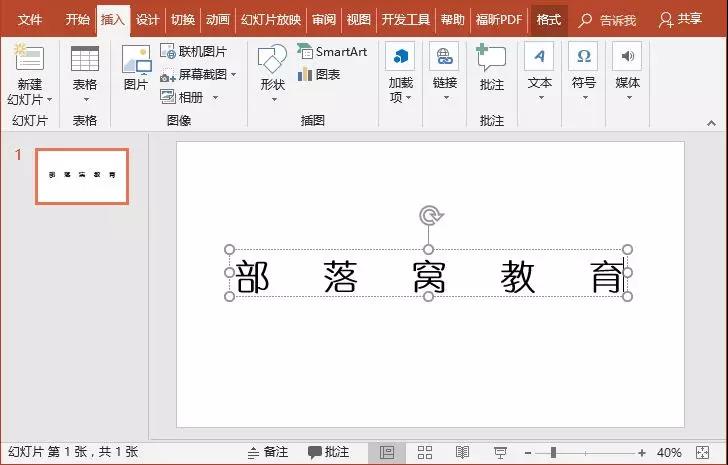This screenshot has height=465, width=728.
Task: Switch to the View (视图) tab
Action: click(x=358, y=20)
